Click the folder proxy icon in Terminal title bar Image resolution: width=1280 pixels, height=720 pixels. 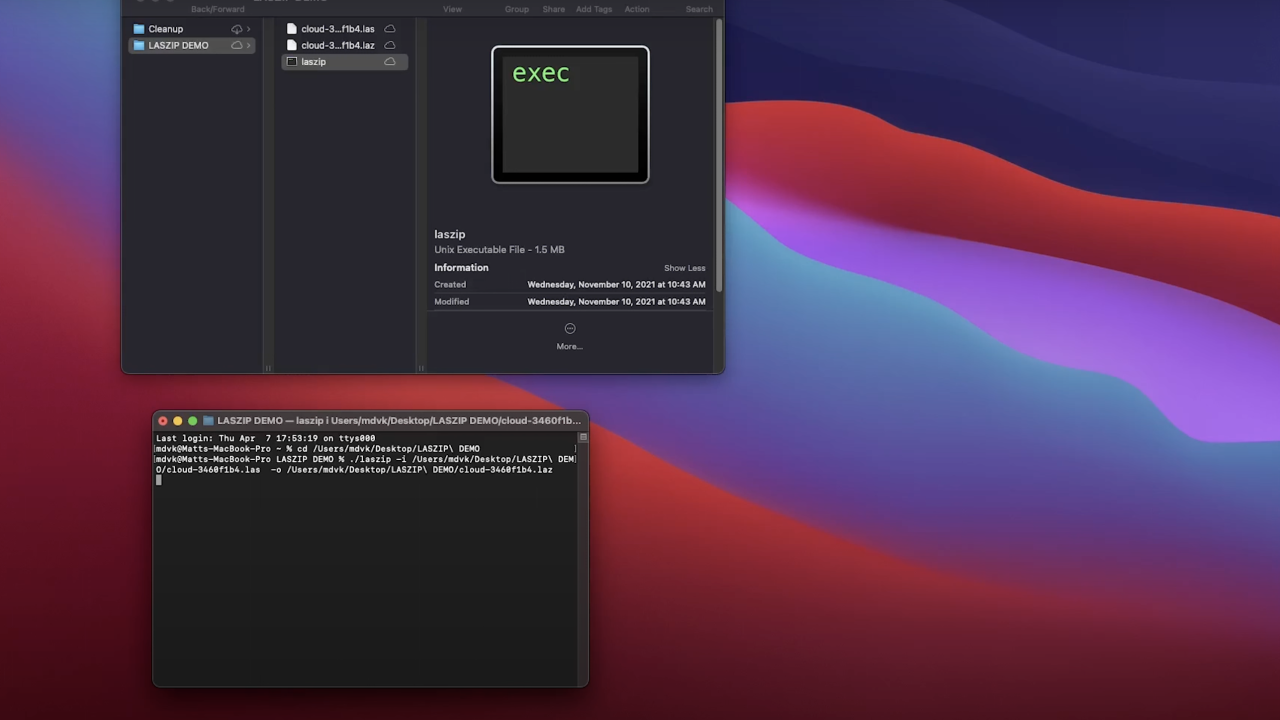pos(208,421)
